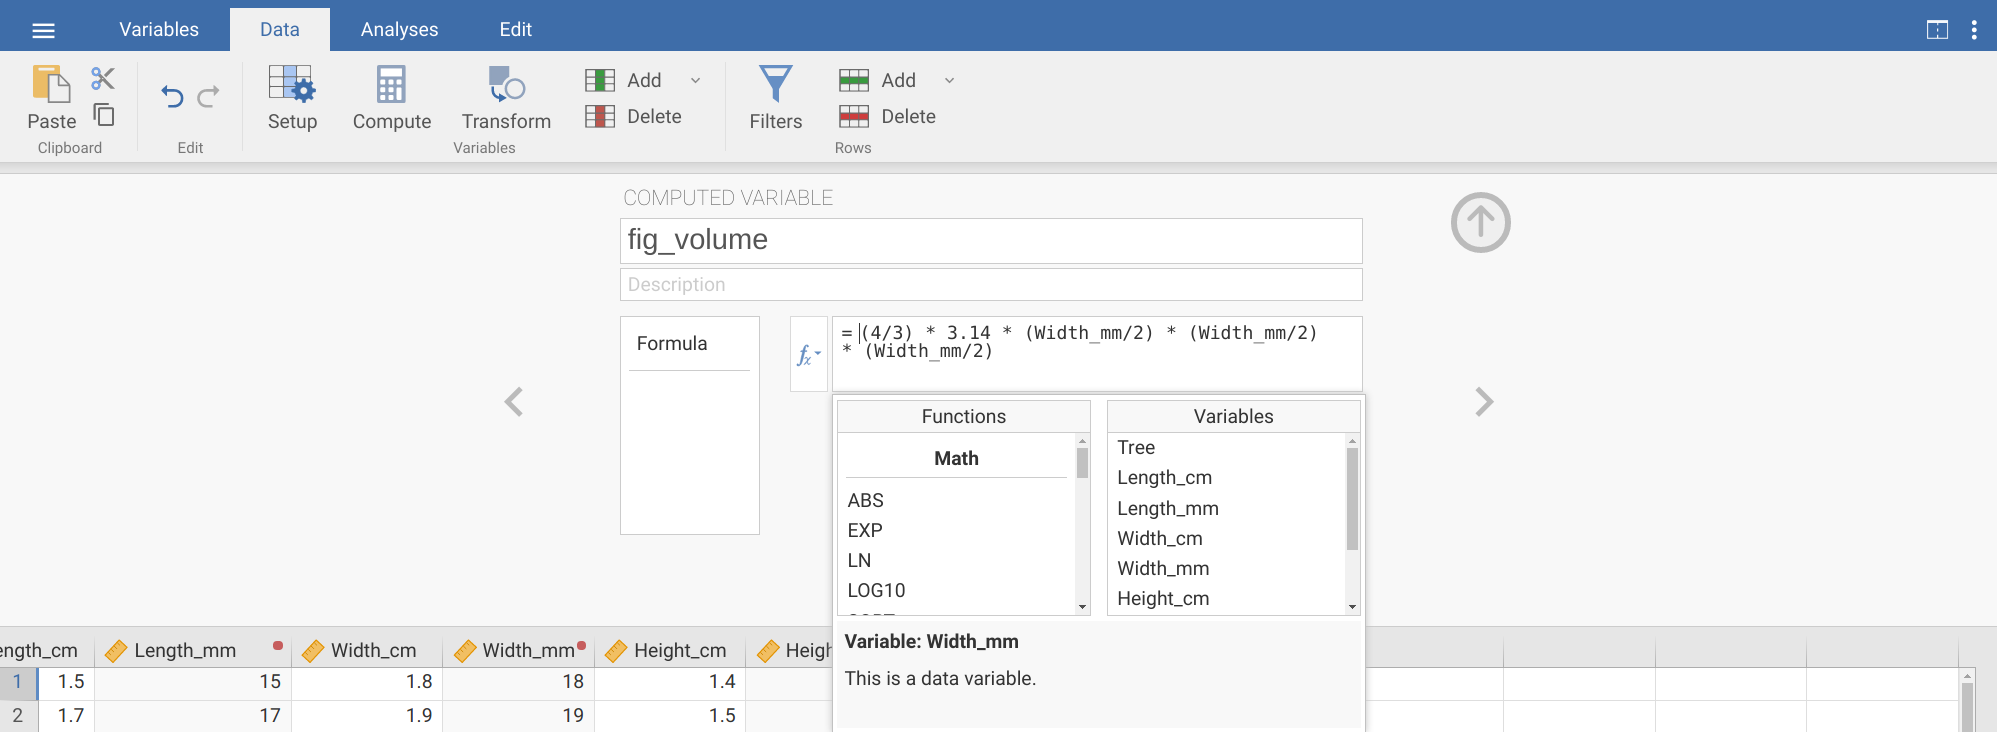Expand the Add rows dropdown arrow

click(950, 80)
